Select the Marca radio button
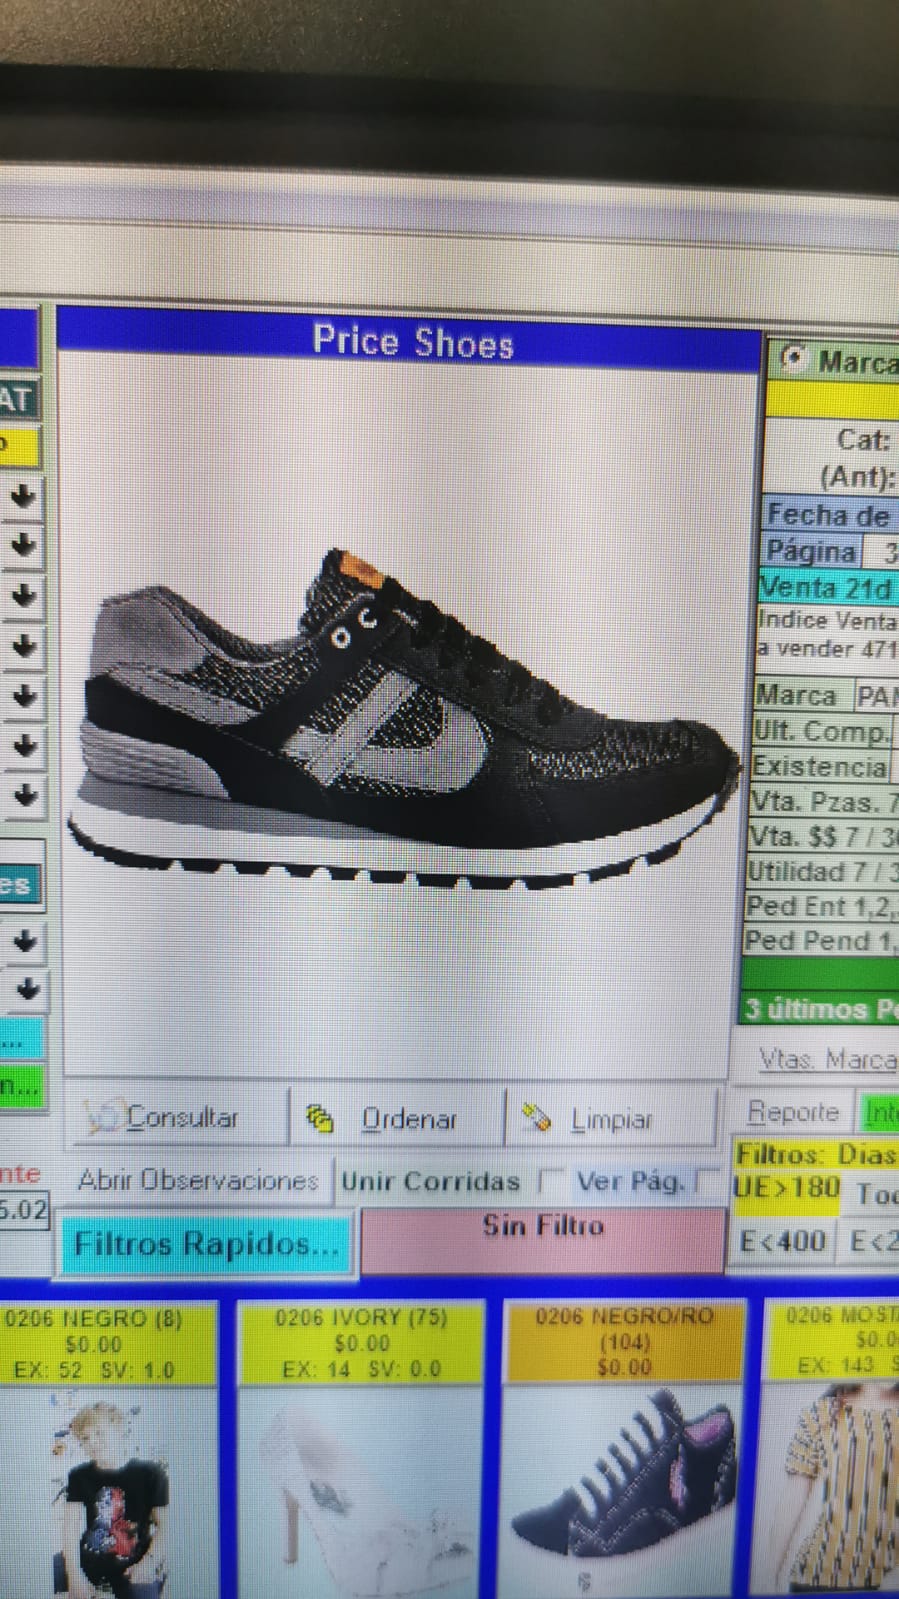 (x=792, y=358)
